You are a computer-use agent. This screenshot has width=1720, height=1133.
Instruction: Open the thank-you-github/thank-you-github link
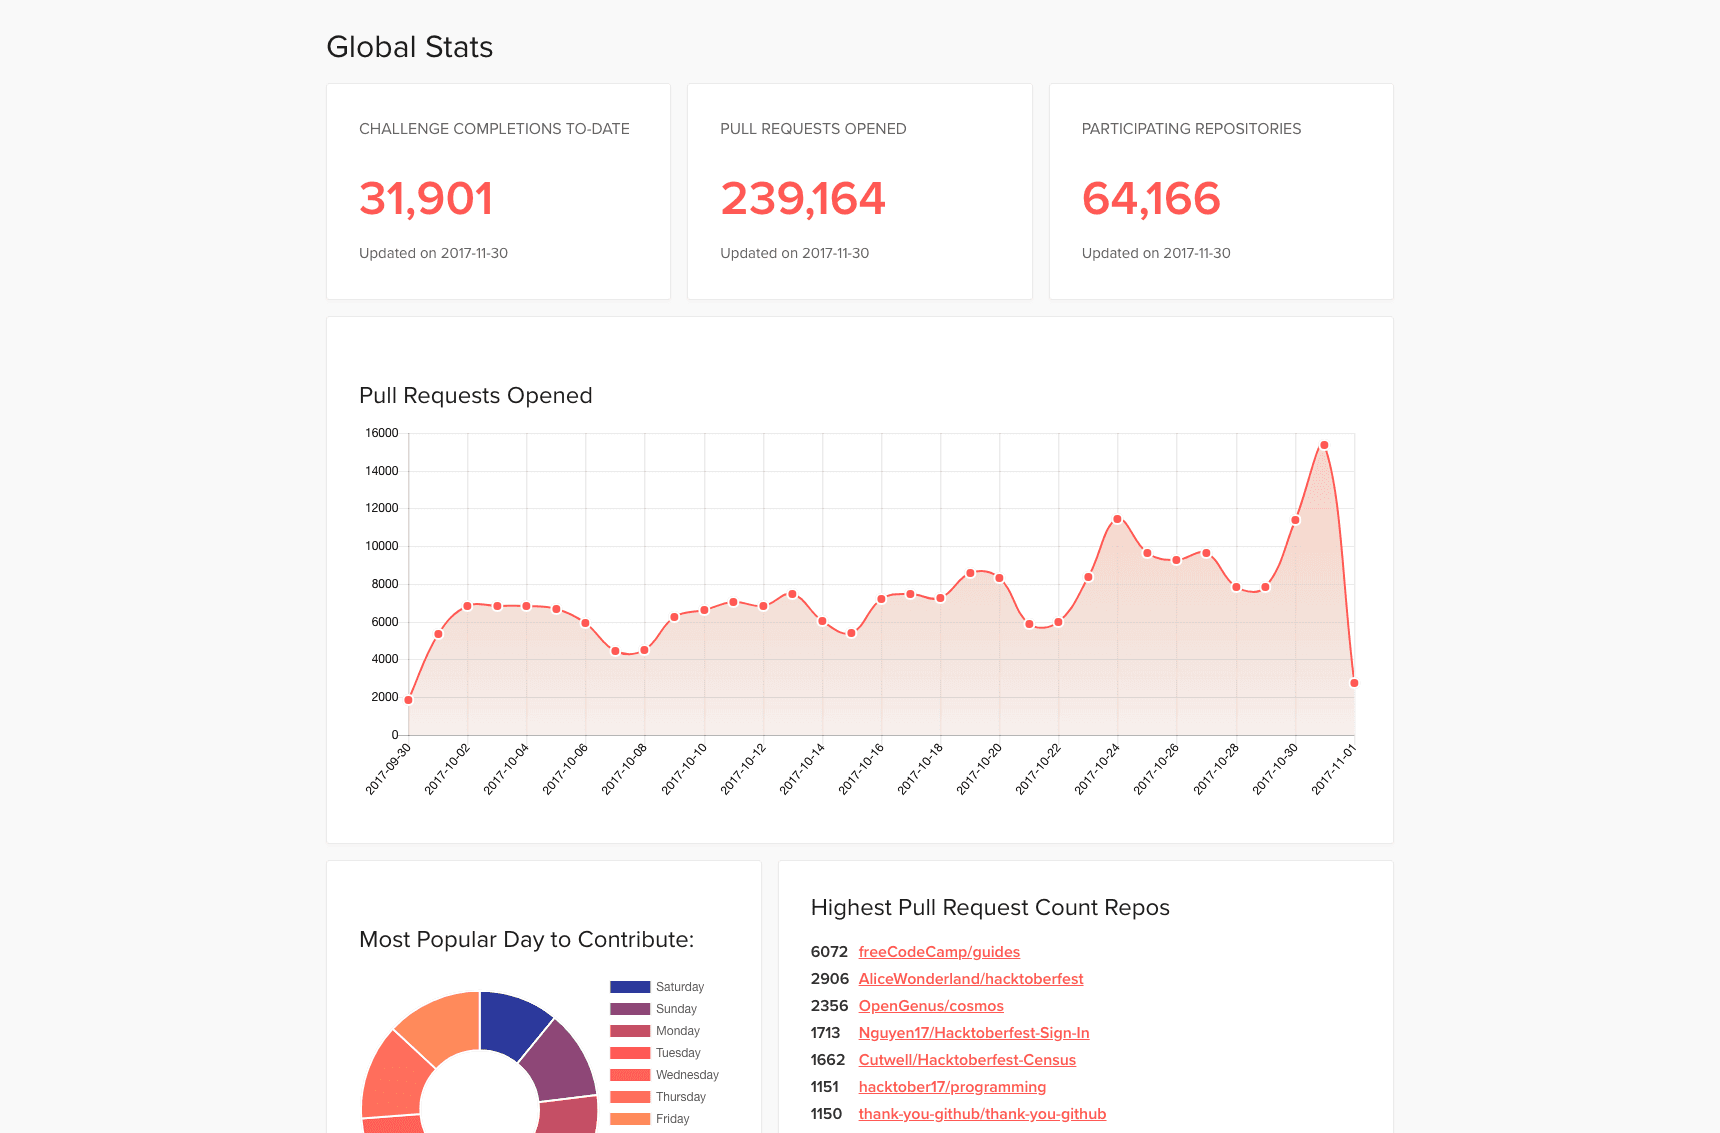981,1114
